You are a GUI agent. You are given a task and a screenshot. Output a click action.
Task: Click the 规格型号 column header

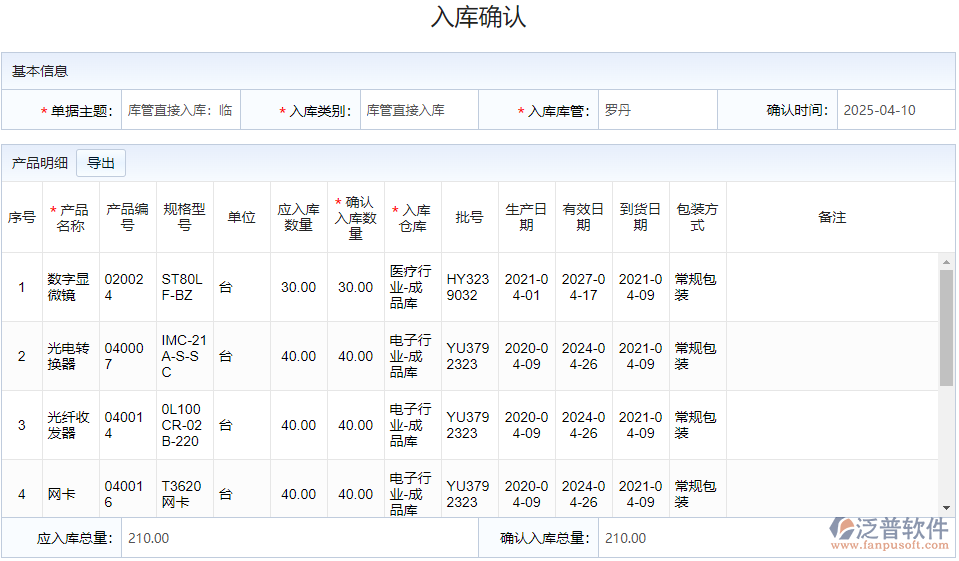[x=184, y=217]
